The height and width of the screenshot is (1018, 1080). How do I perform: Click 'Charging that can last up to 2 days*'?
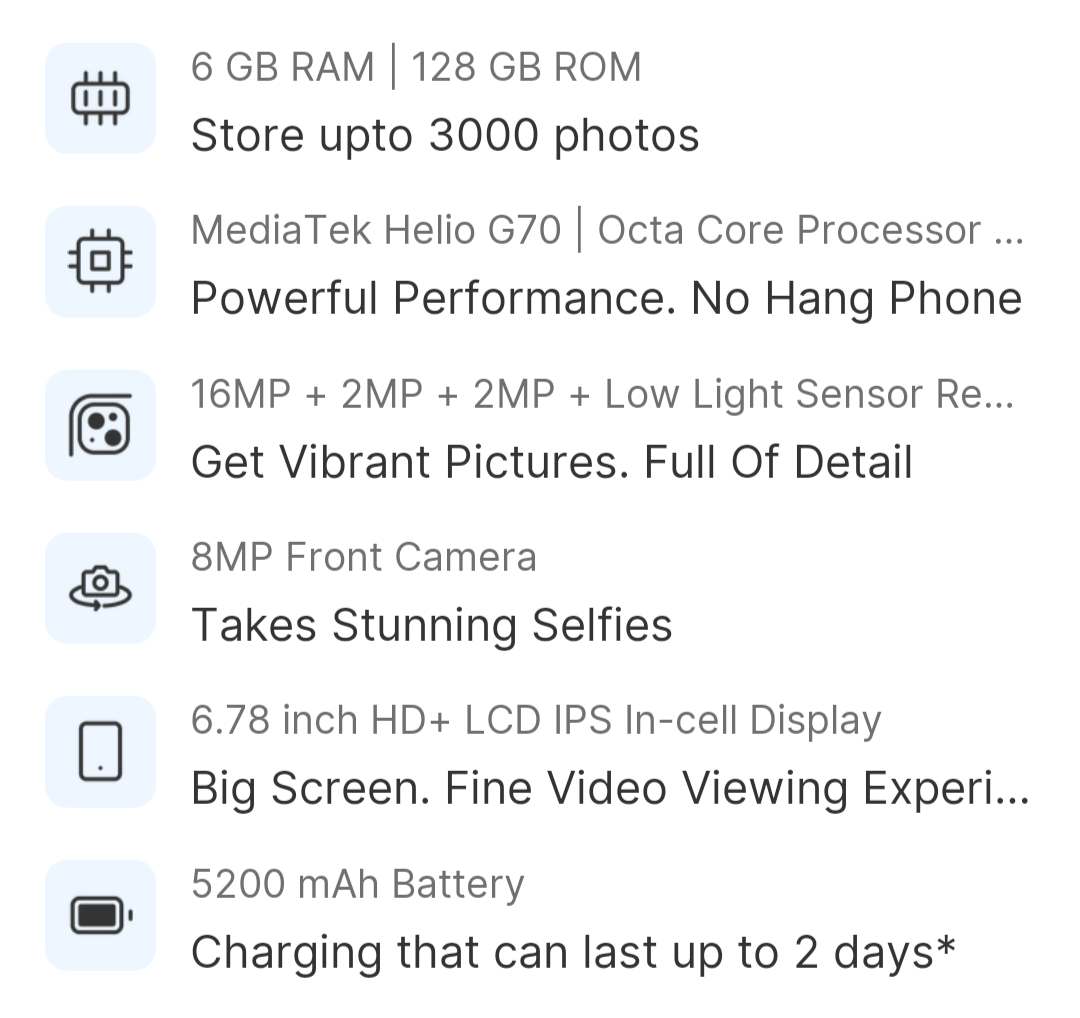[573, 952]
